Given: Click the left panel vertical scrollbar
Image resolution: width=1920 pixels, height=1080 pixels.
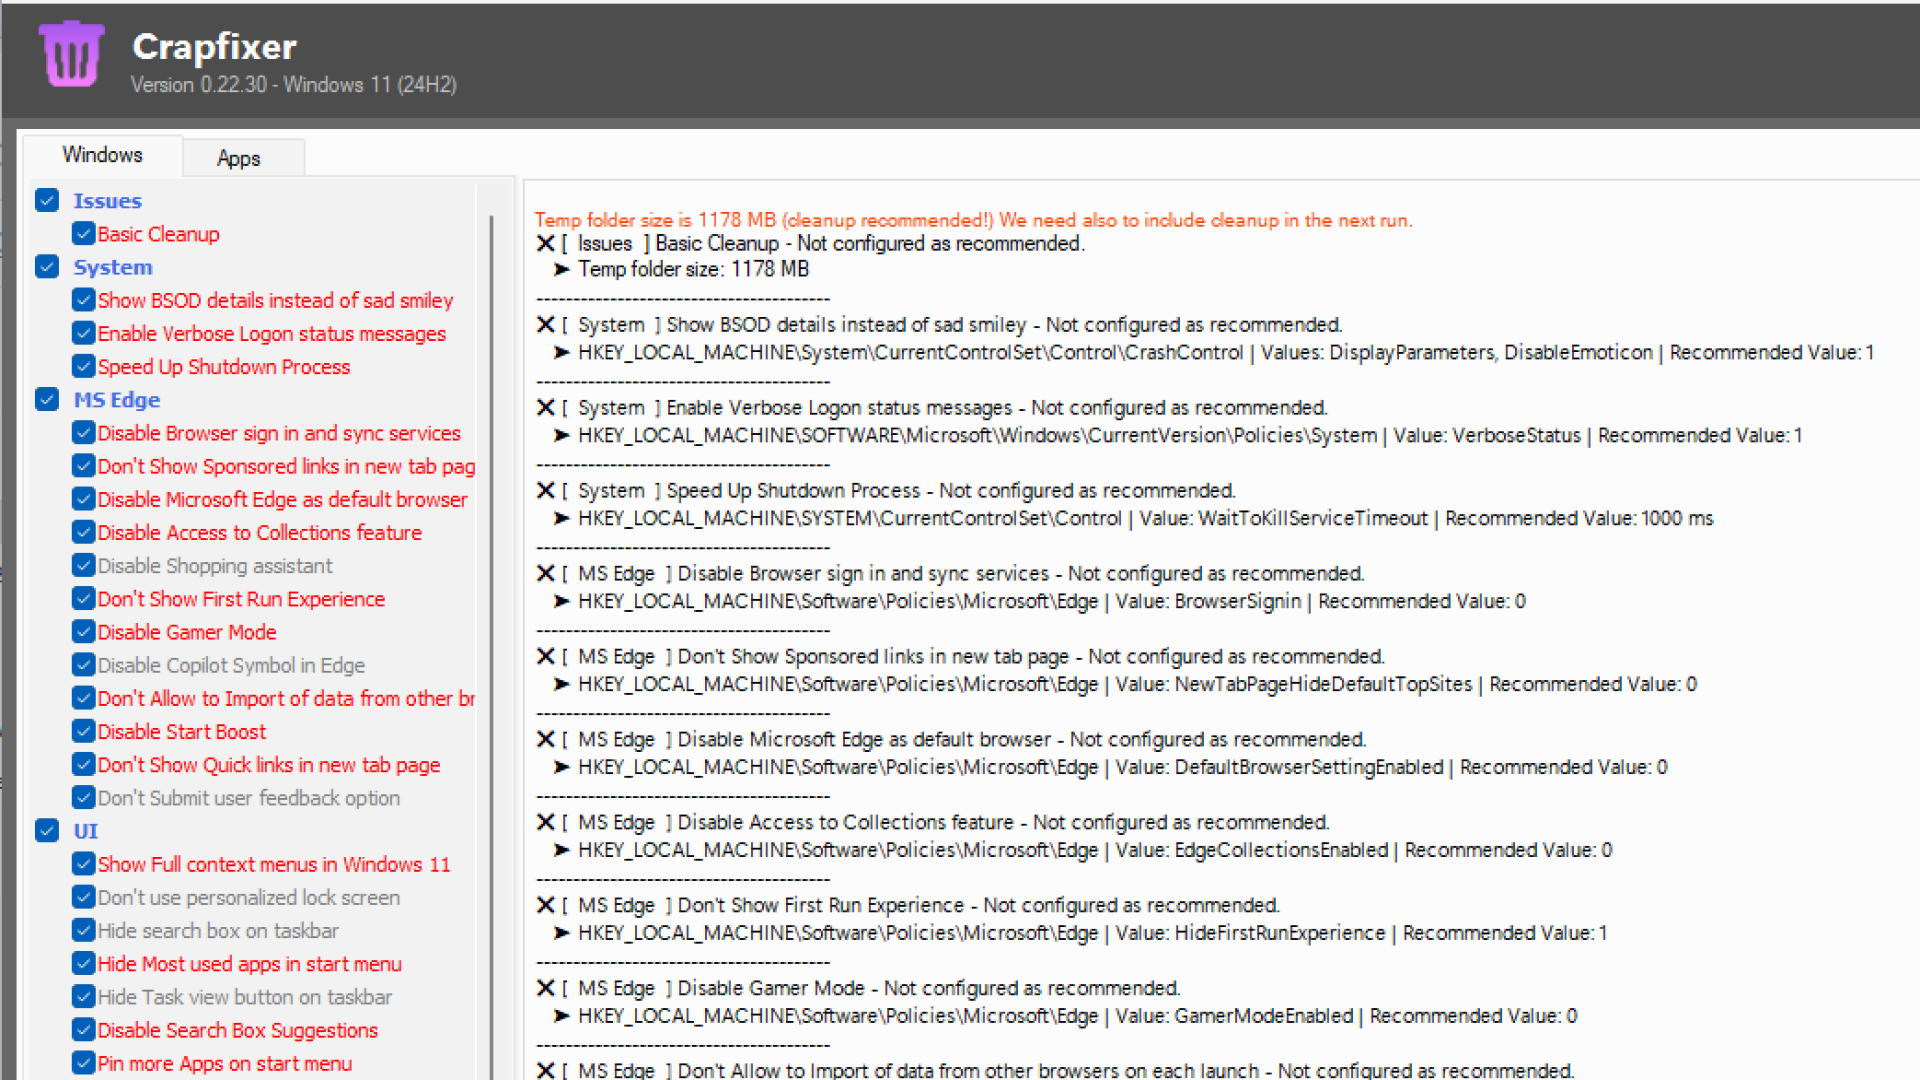Looking at the screenshot, I should 491,640.
